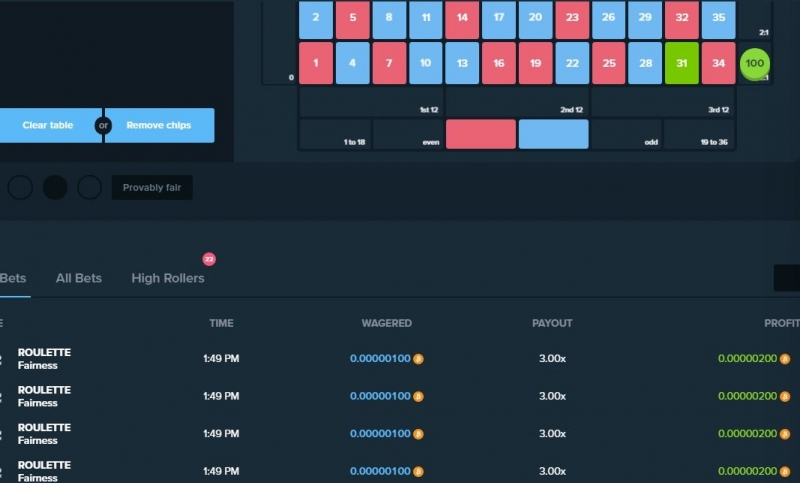Click the green 100 chip on the table
800x483 pixels.
pos(754,64)
